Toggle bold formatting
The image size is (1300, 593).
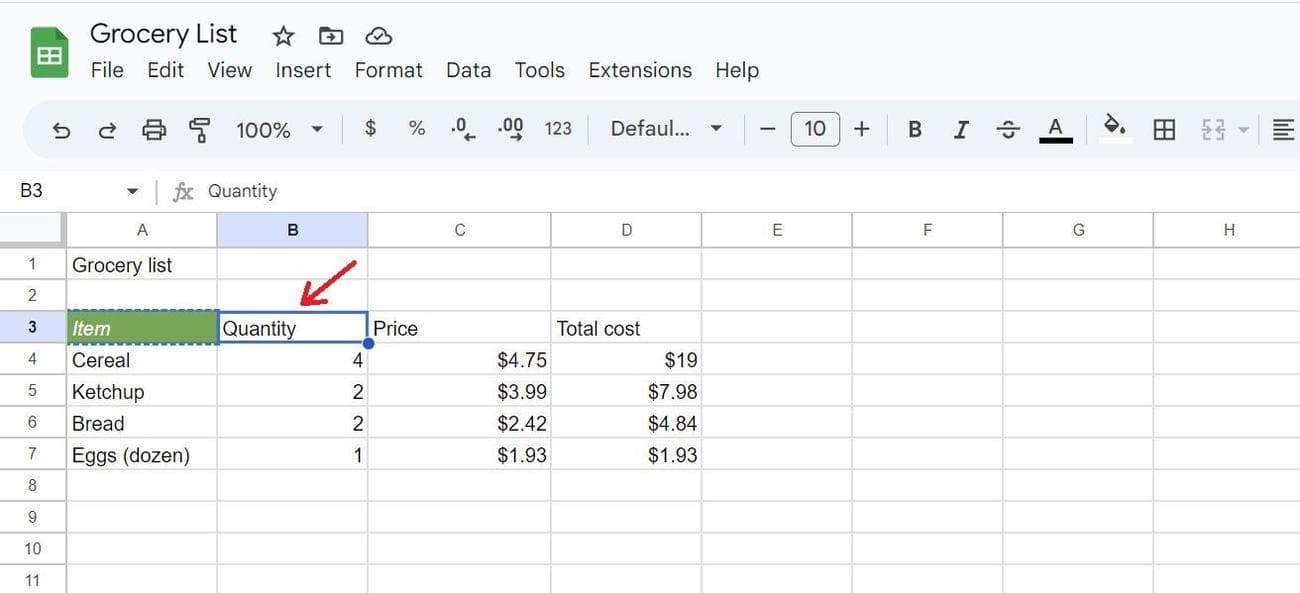coord(914,129)
